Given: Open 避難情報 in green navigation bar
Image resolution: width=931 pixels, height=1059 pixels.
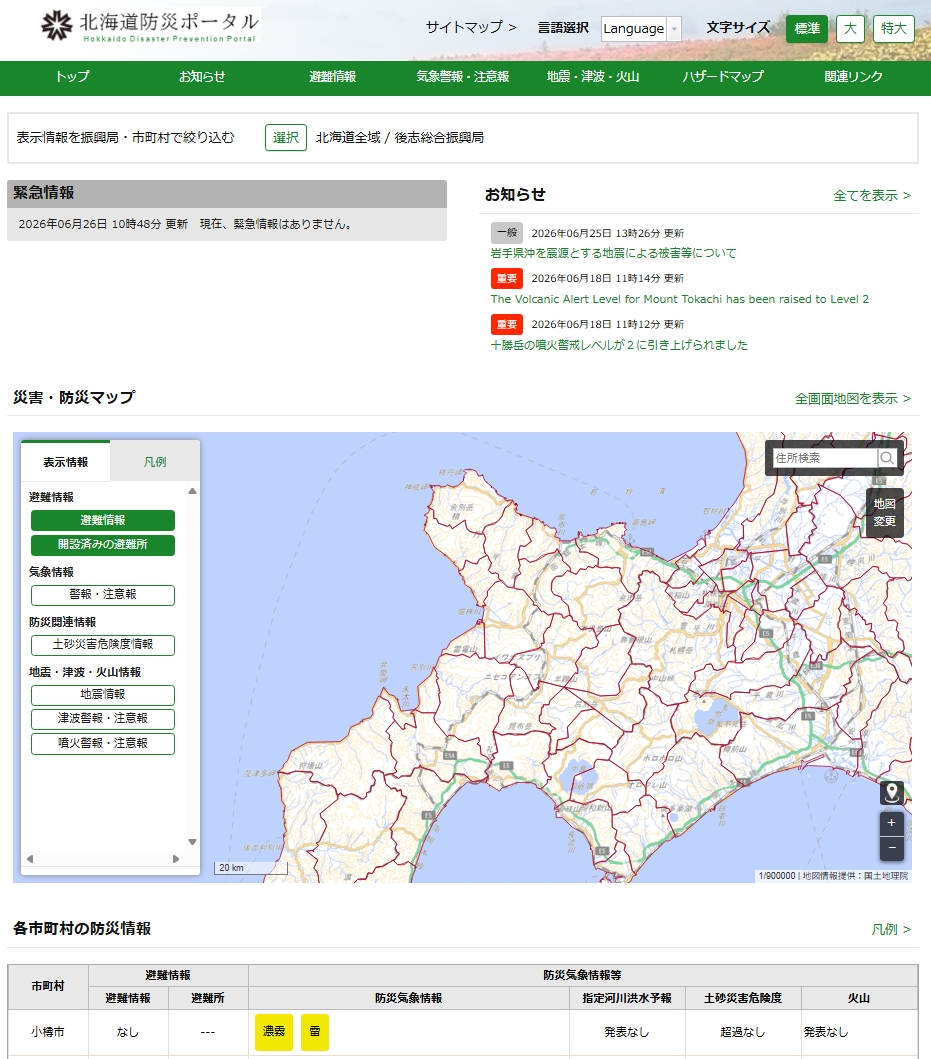Looking at the screenshot, I should [x=332, y=77].
